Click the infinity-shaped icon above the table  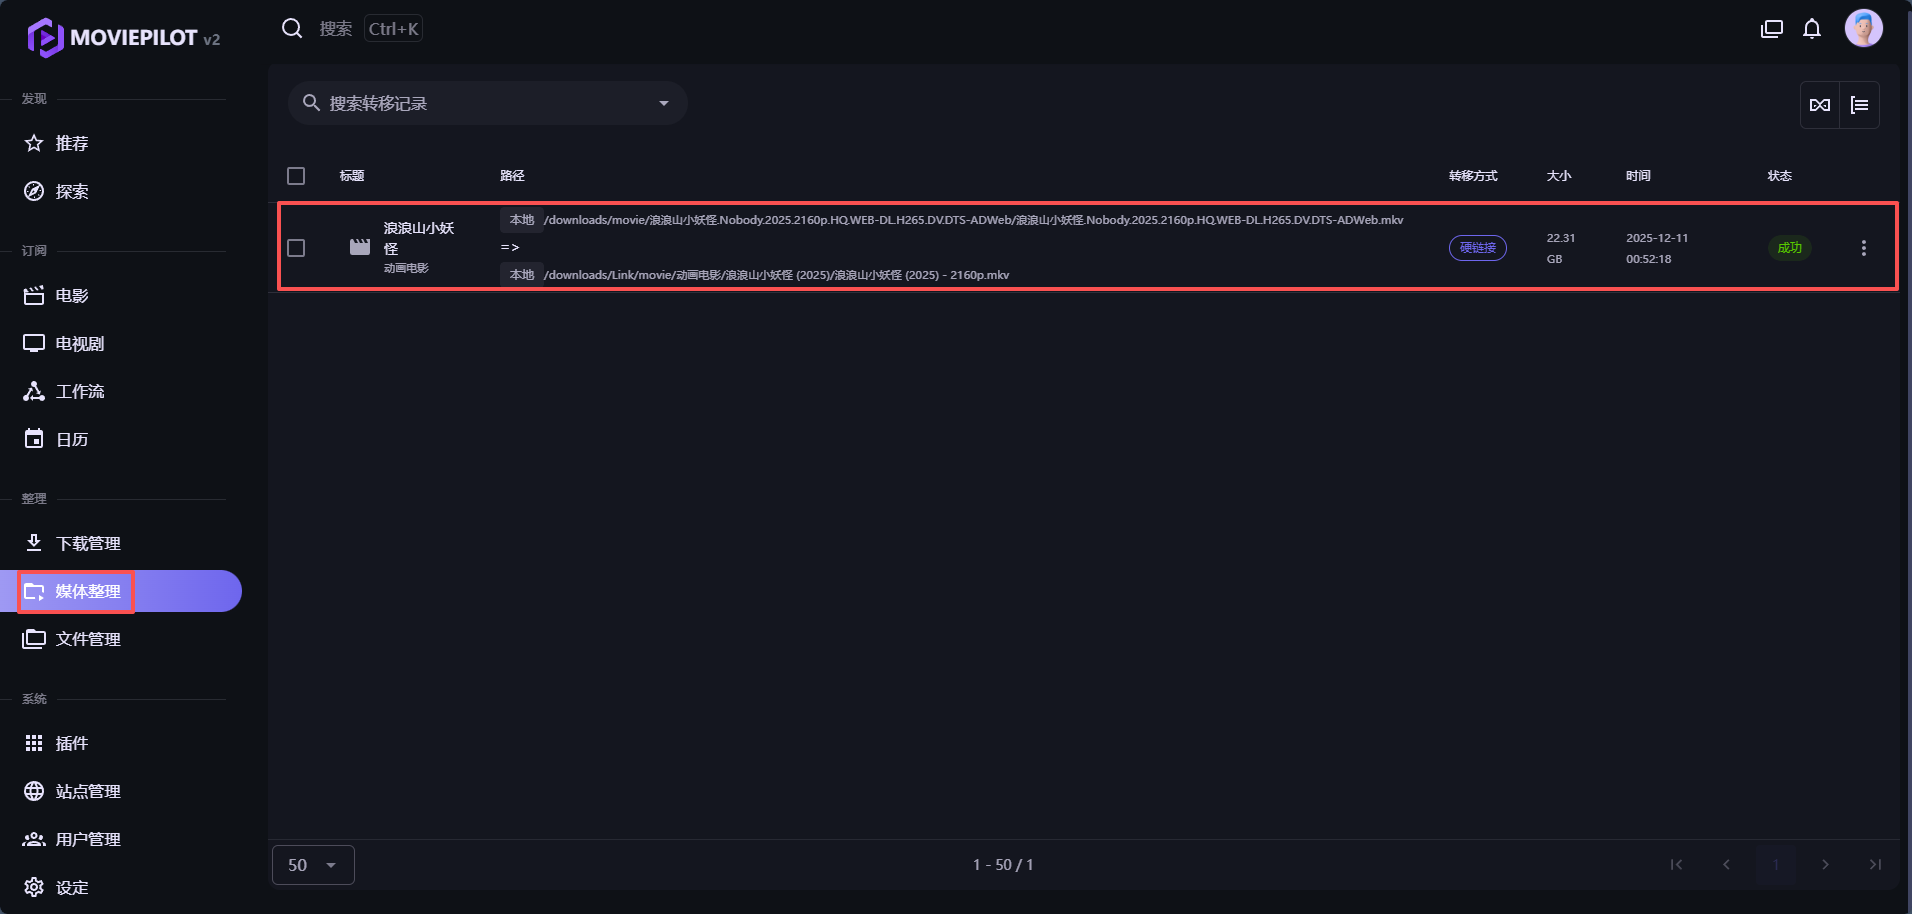pyautogui.click(x=1820, y=105)
